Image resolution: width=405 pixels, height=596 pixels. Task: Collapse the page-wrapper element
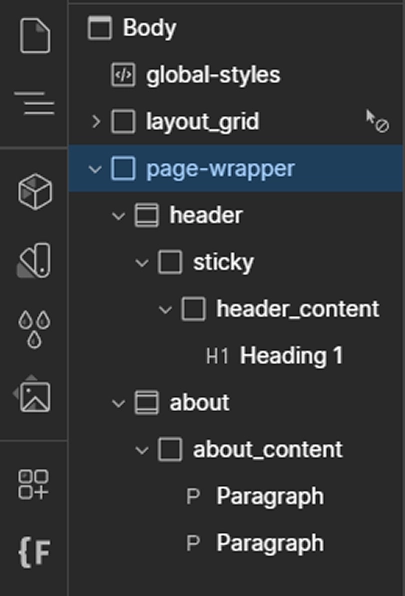point(95,169)
